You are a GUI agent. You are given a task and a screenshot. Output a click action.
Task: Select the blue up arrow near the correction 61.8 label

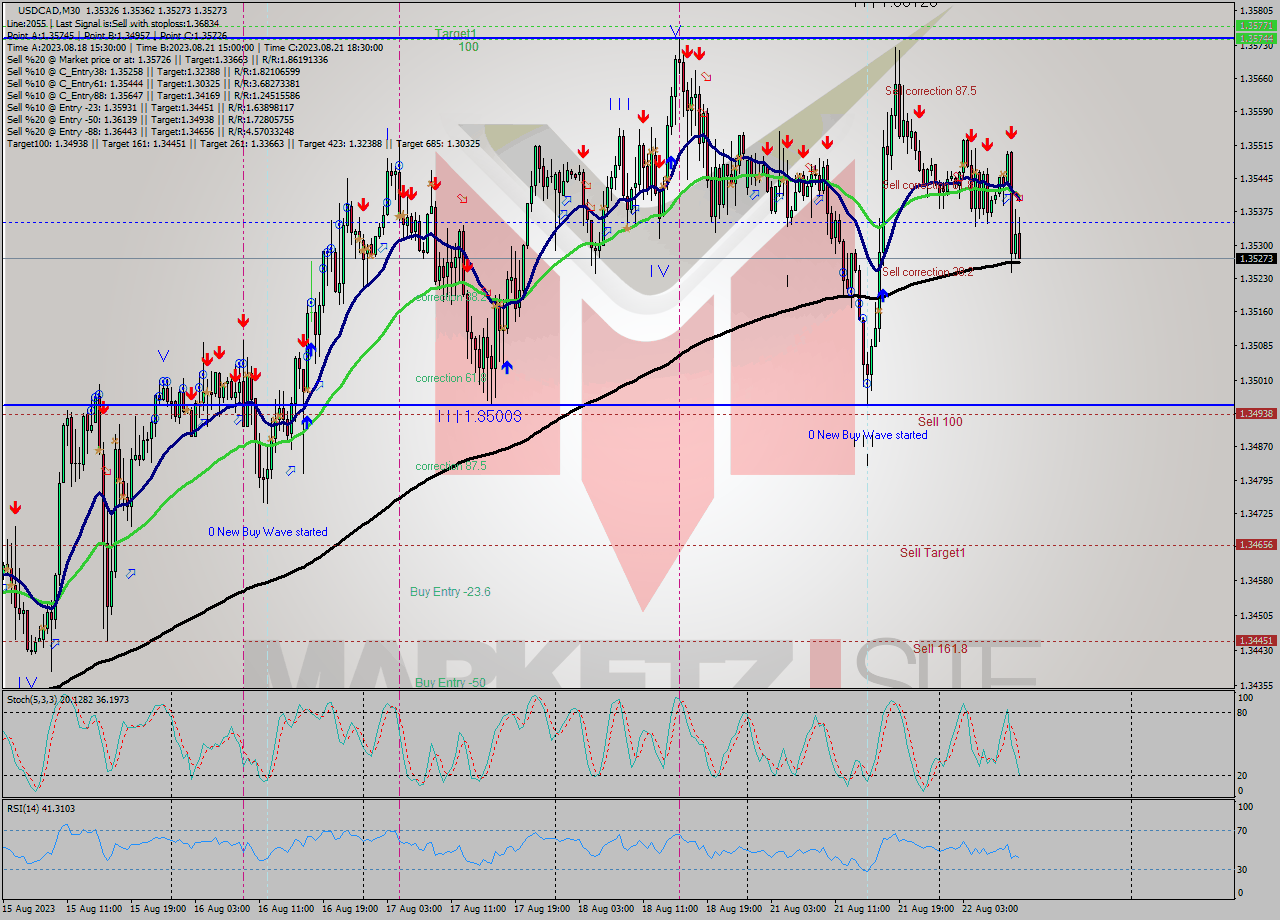pos(507,367)
